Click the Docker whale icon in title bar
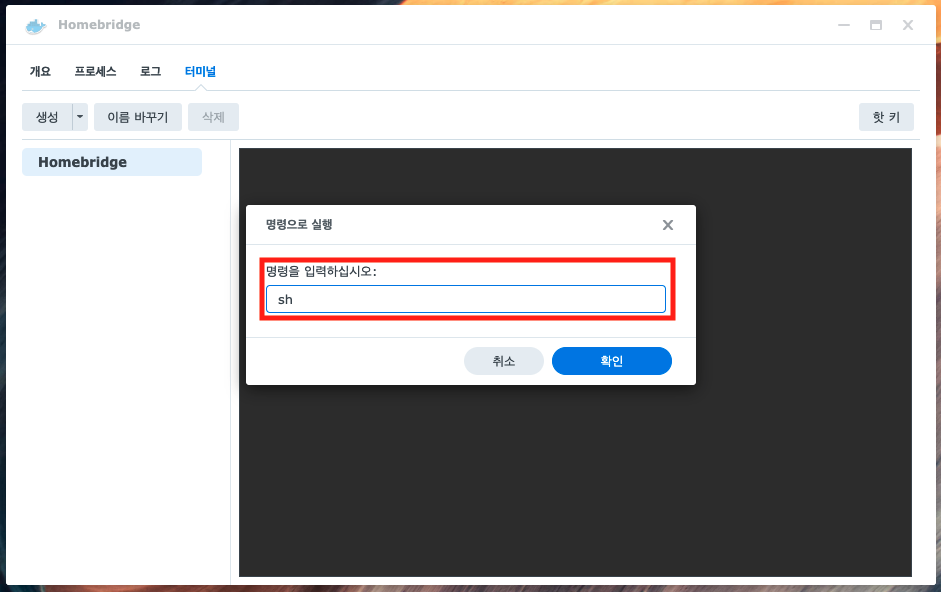The height and width of the screenshot is (592, 941). pyautogui.click(x=35, y=26)
